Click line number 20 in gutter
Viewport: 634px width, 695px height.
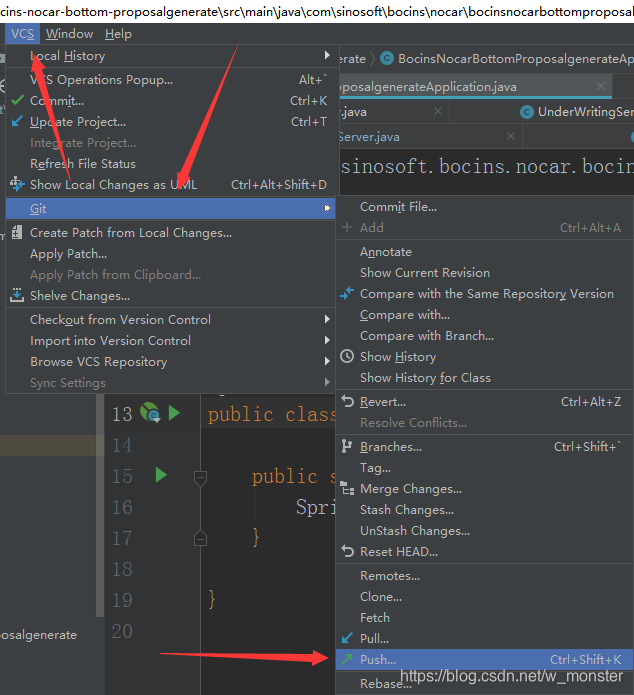(x=122, y=631)
